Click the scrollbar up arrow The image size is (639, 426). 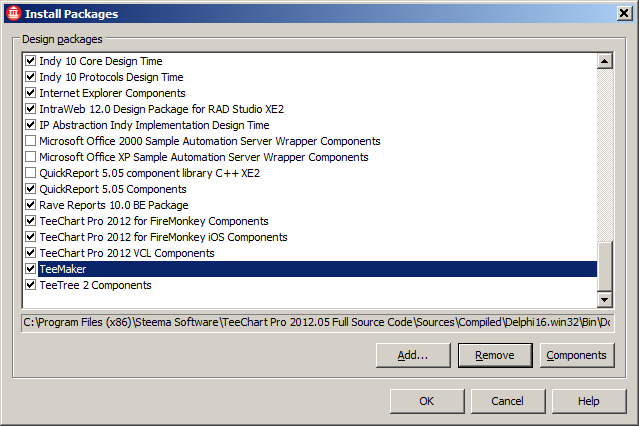coord(604,61)
